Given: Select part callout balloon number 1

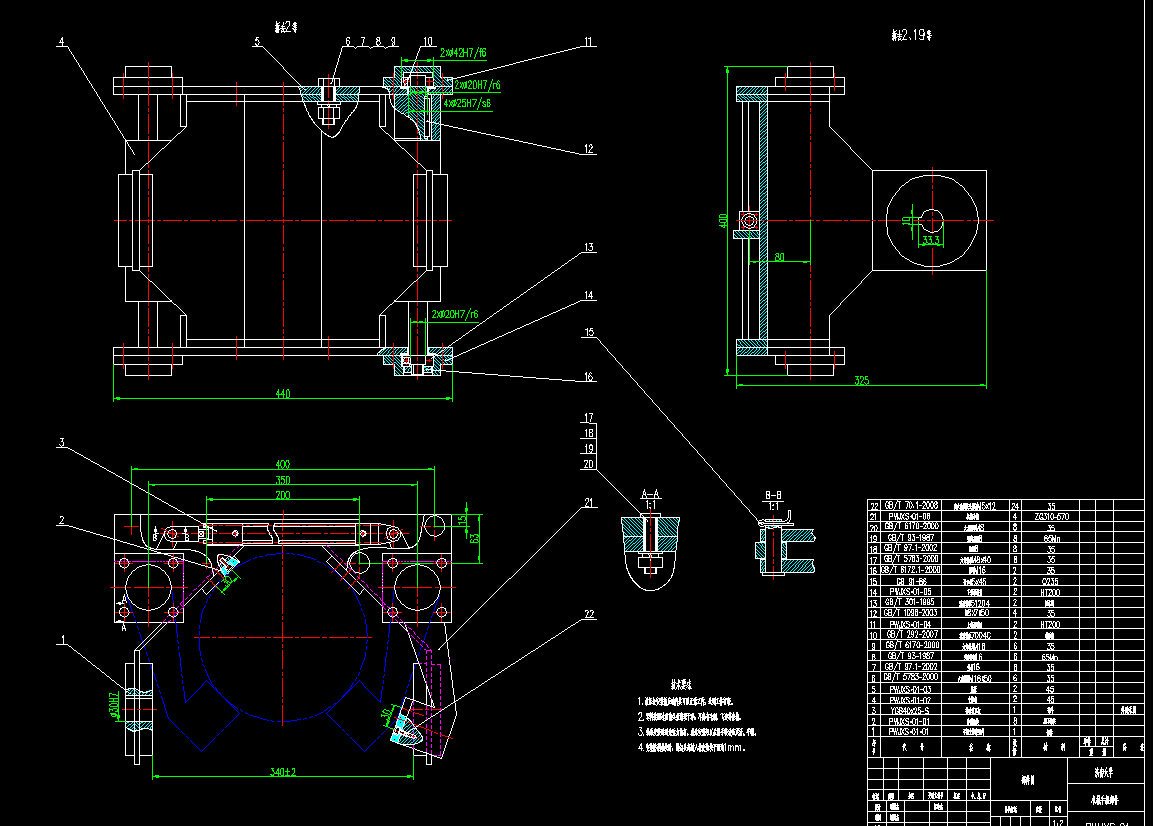Looking at the screenshot, I should point(63,640).
